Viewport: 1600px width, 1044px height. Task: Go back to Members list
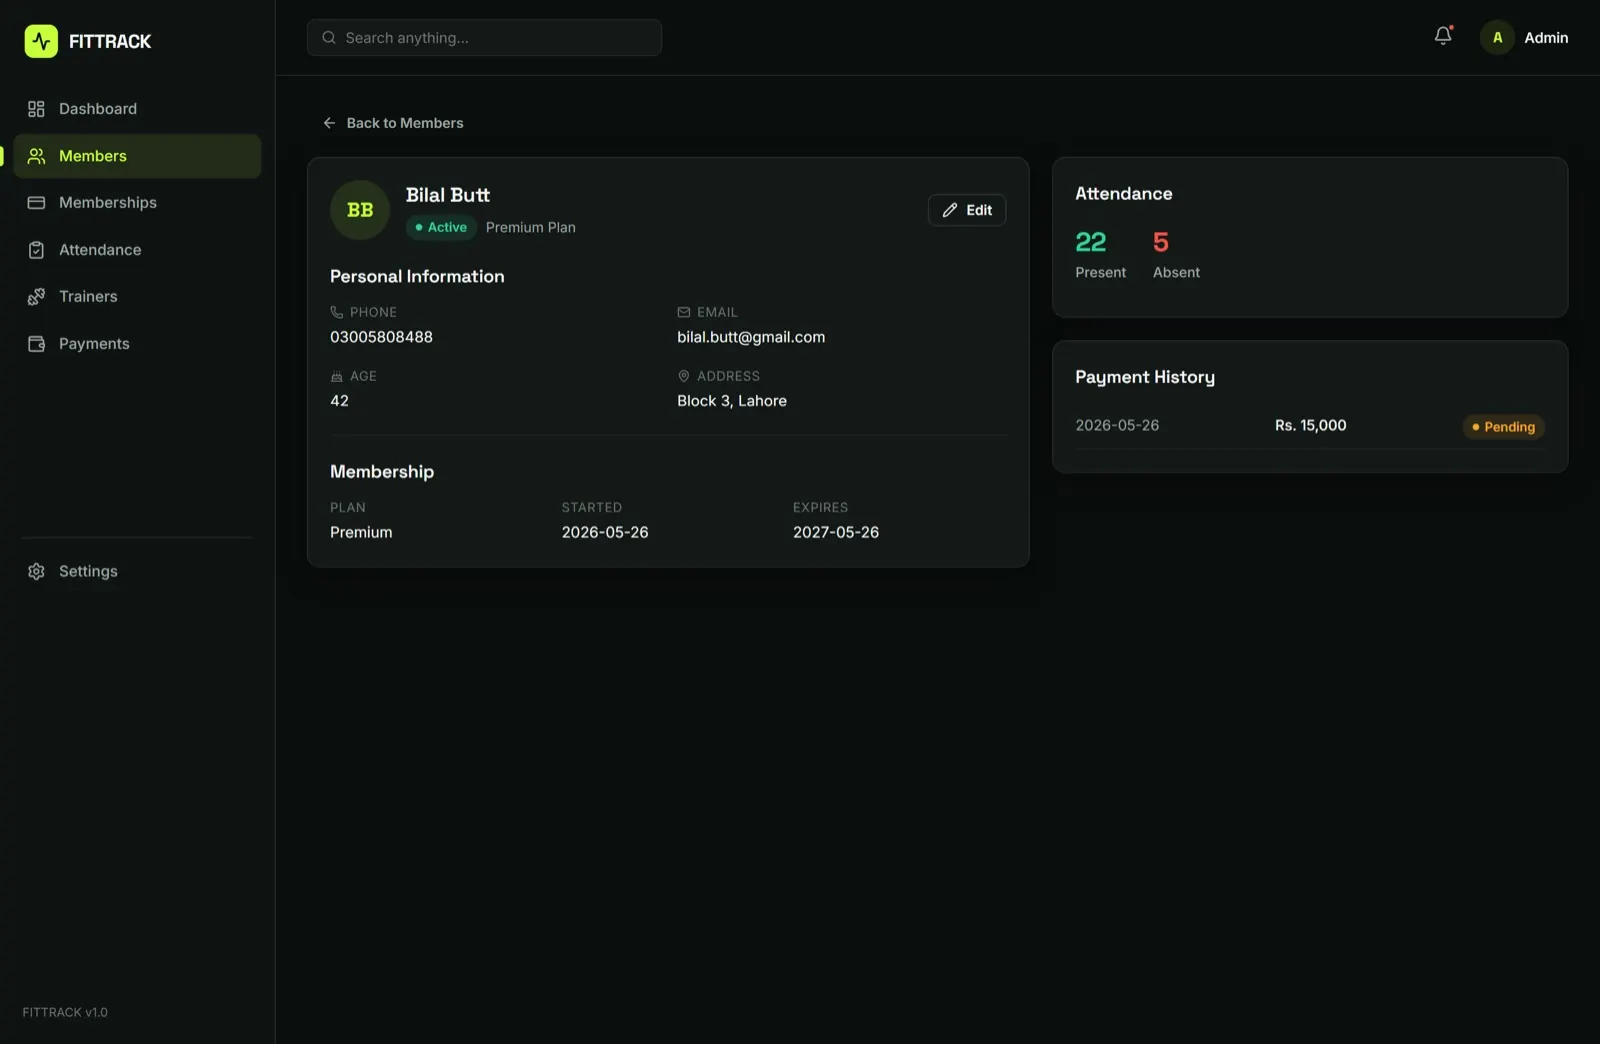coord(393,123)
